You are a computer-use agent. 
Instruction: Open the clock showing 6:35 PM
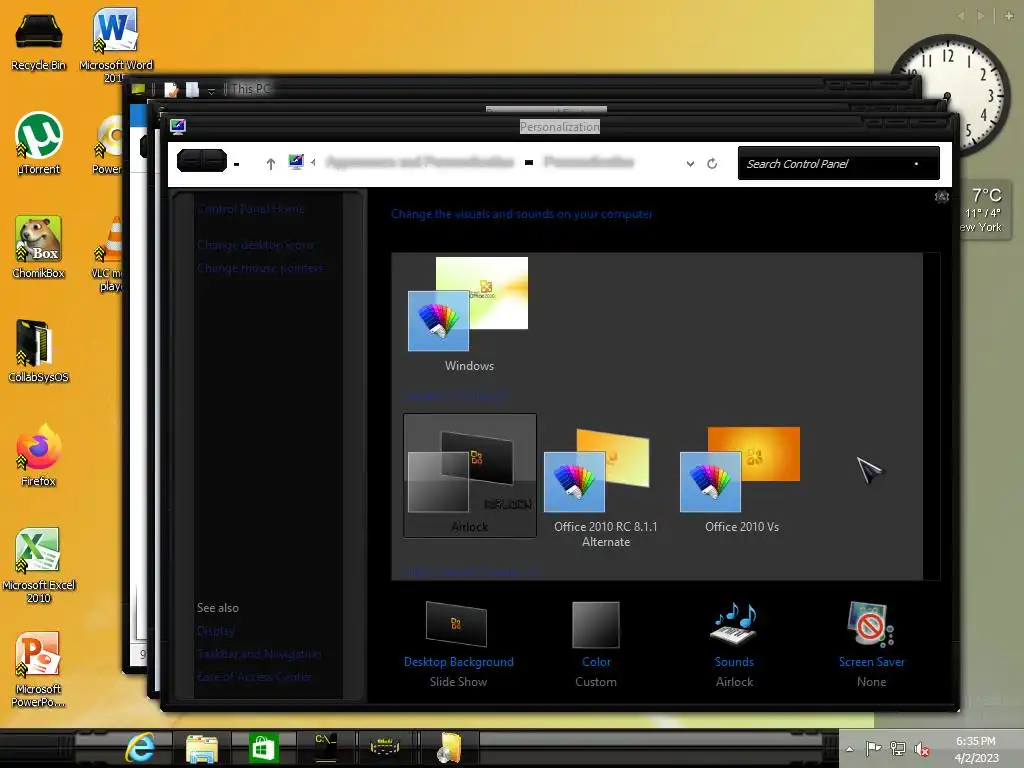[x=976, y=749]
